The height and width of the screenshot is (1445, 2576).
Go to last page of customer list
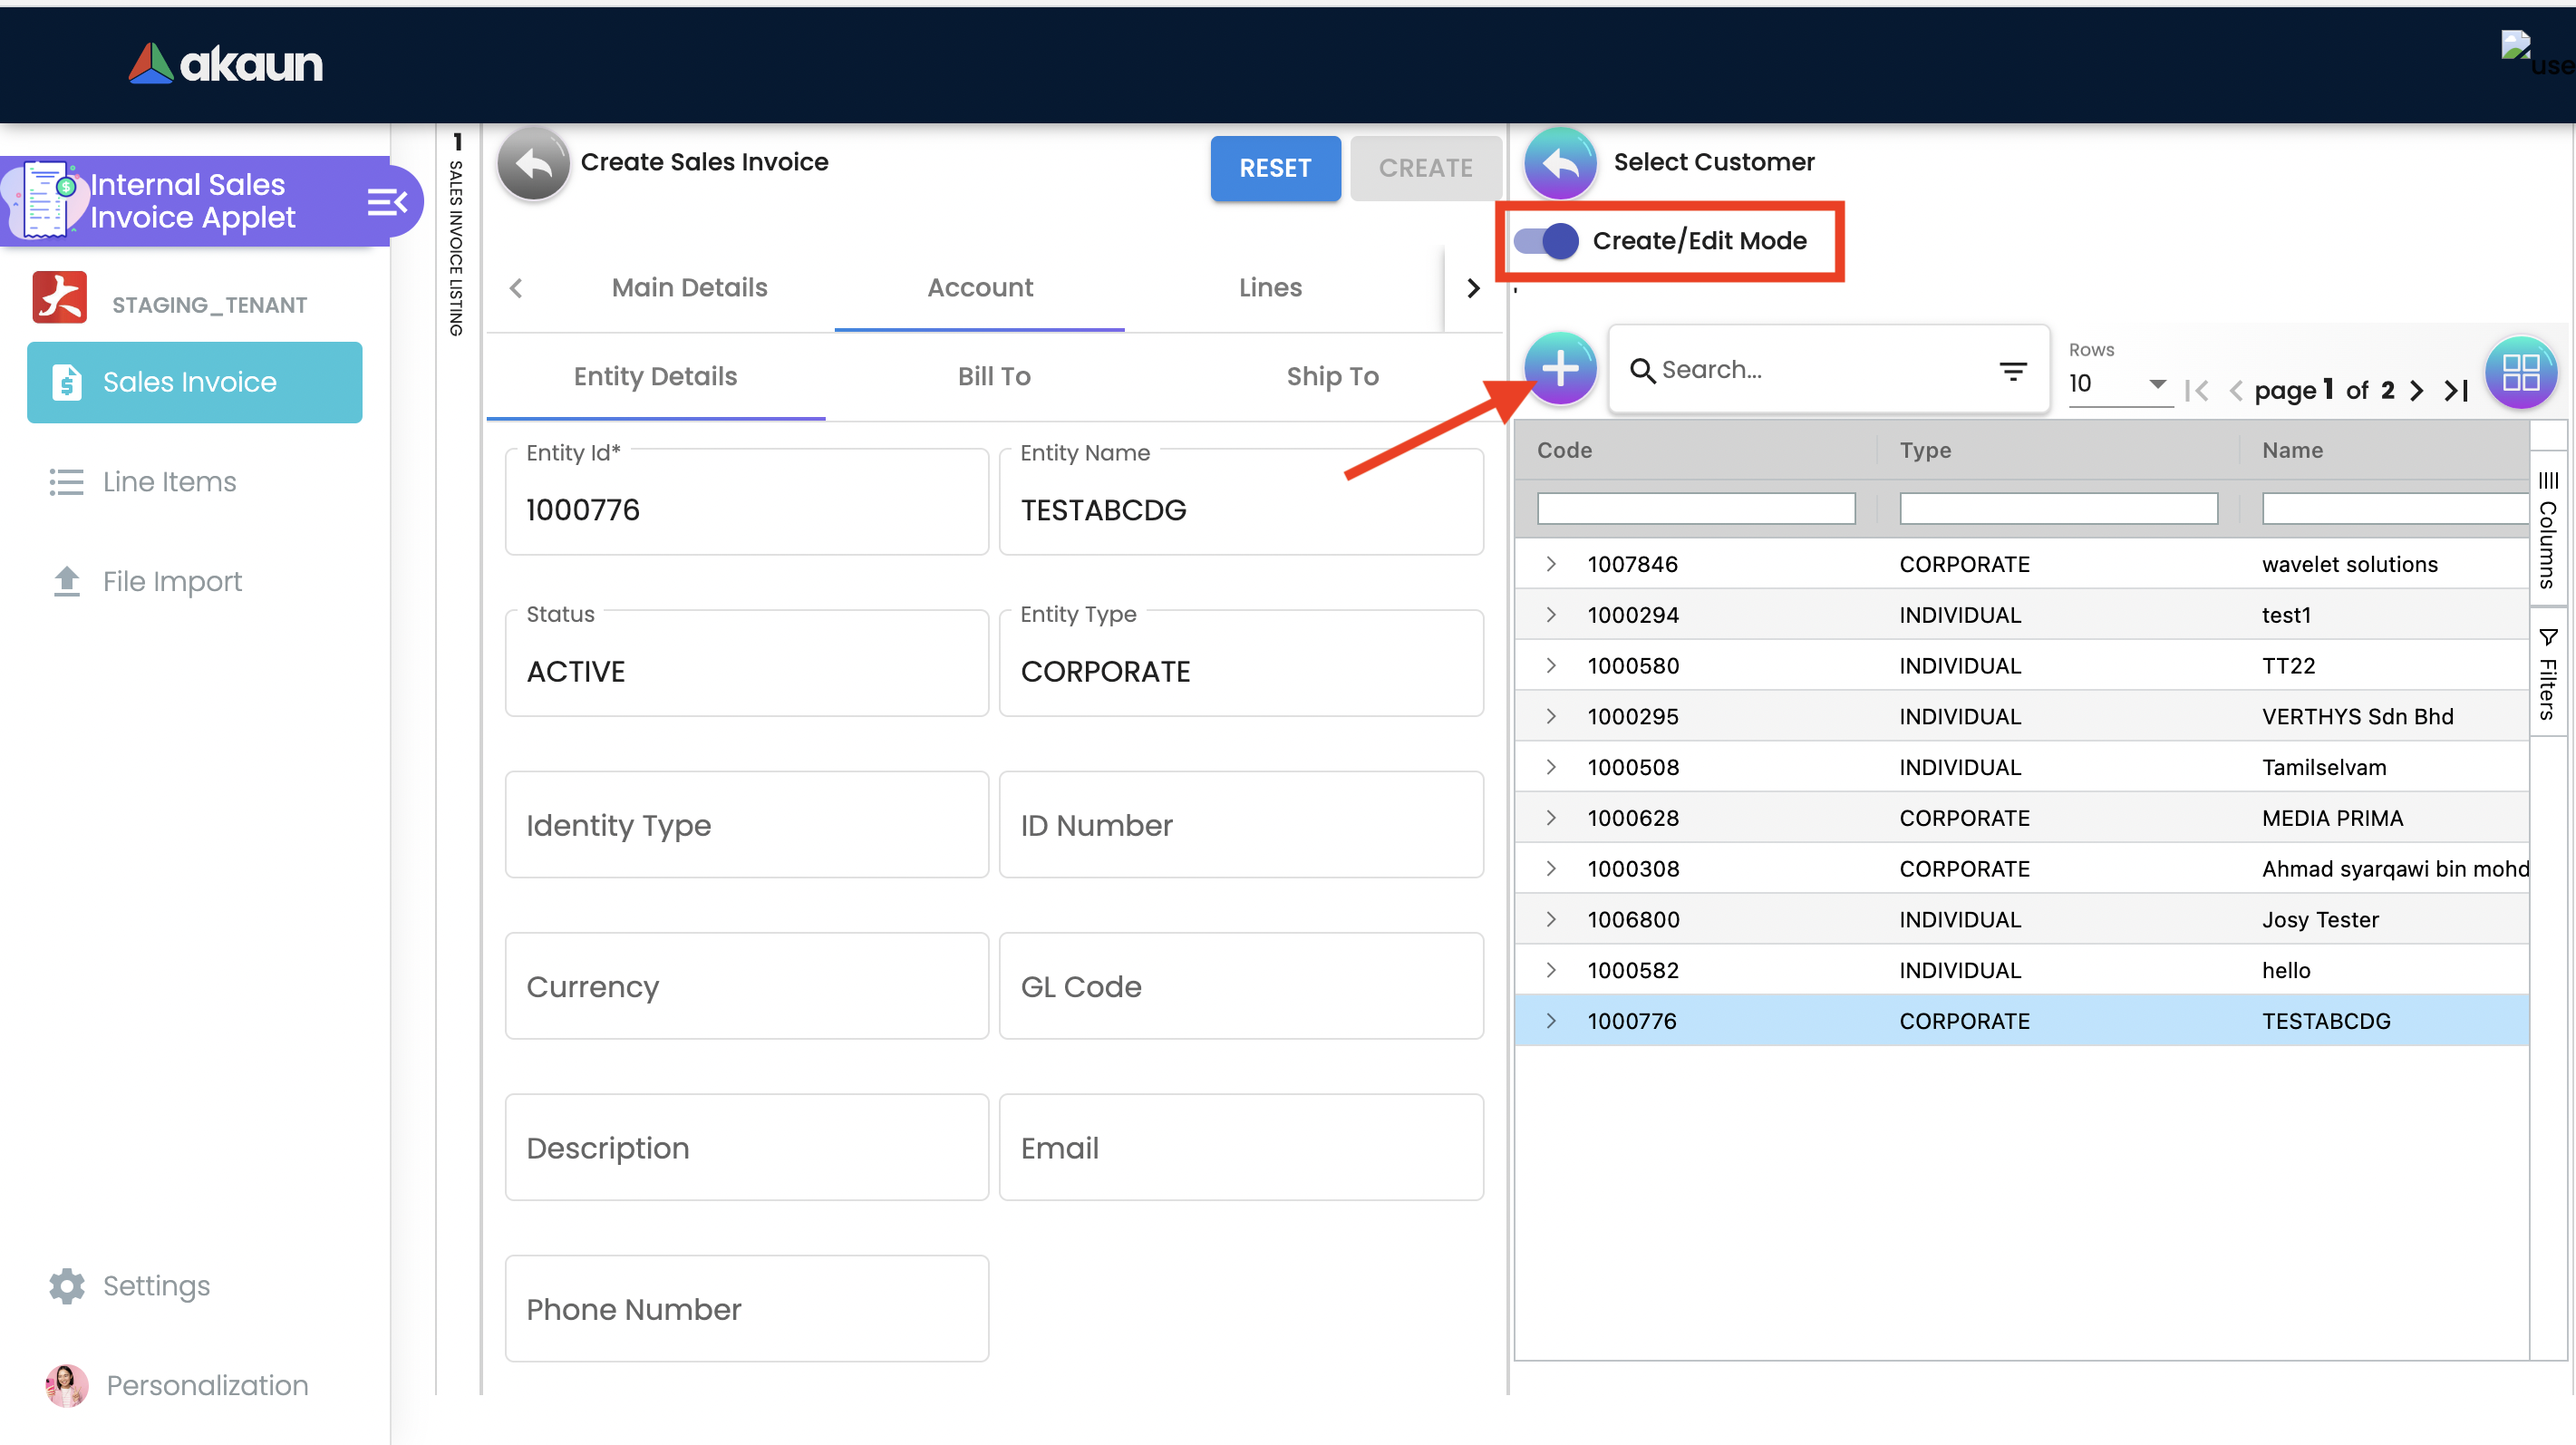[2456, 390]
